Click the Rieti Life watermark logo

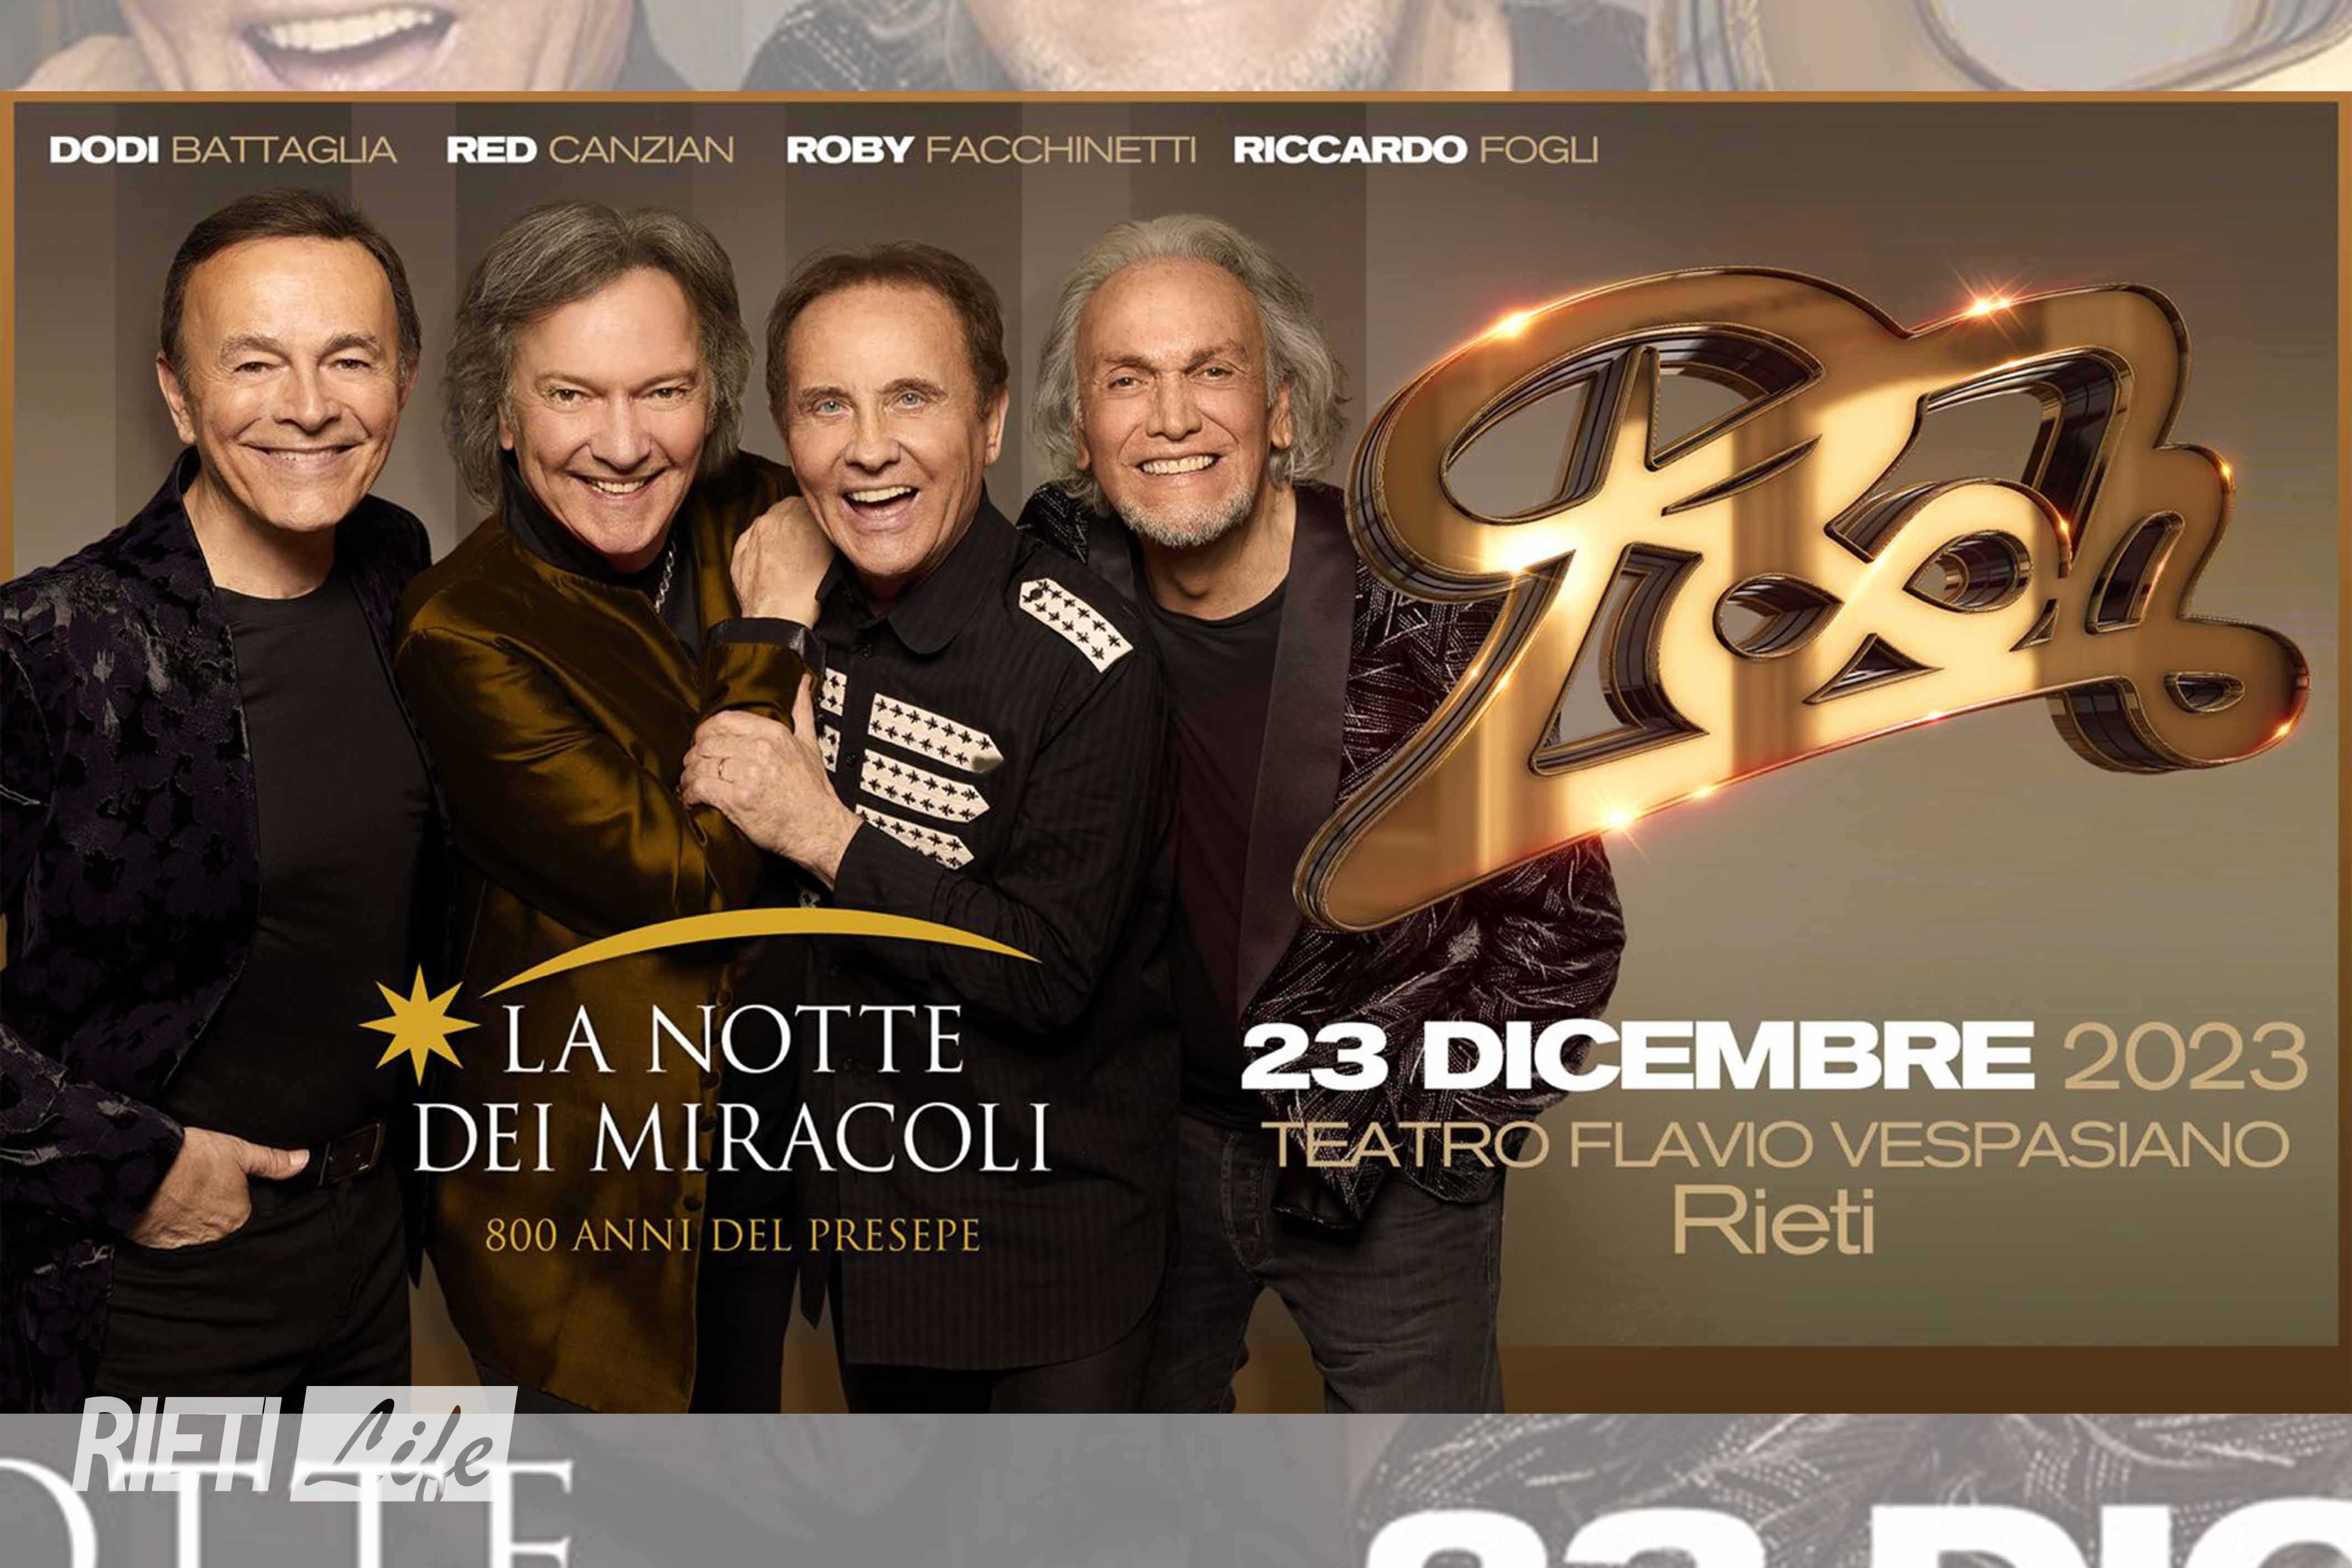(296, 1444)
